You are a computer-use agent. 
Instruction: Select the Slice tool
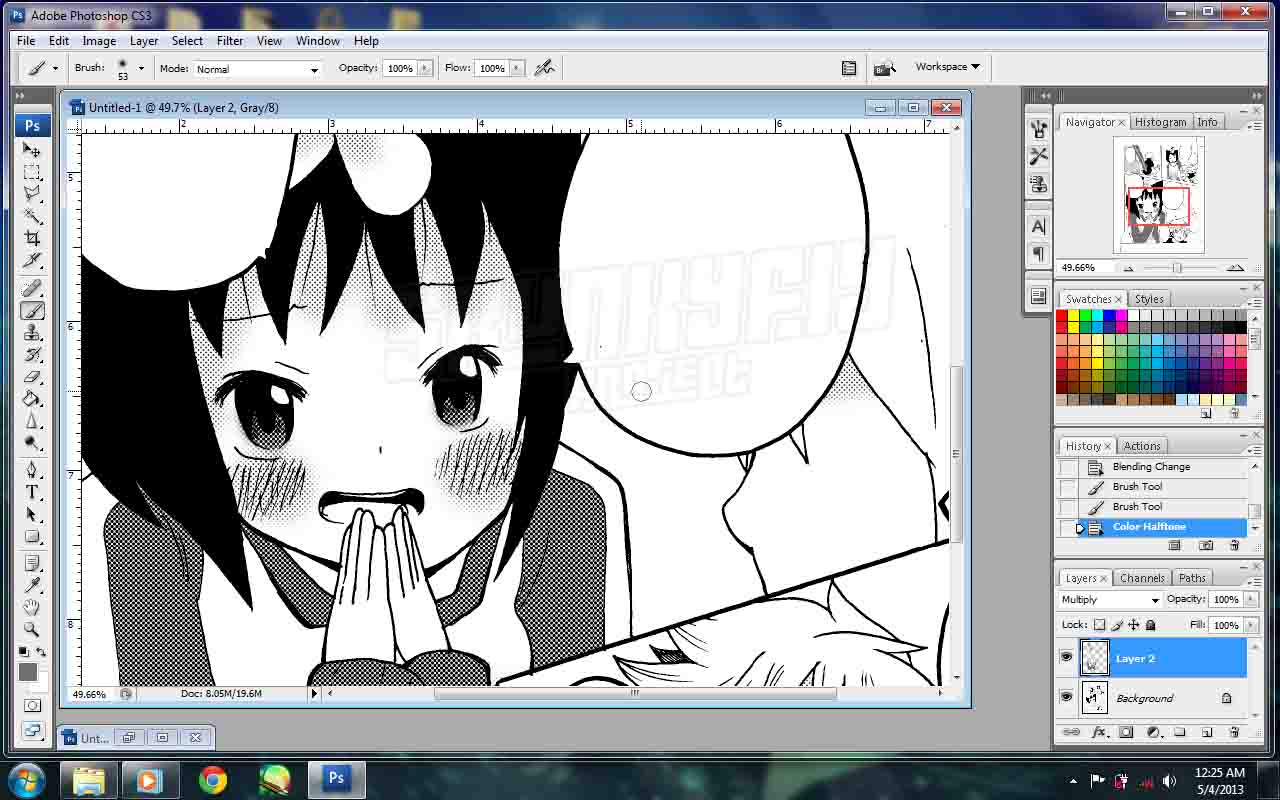pos(32,260)
